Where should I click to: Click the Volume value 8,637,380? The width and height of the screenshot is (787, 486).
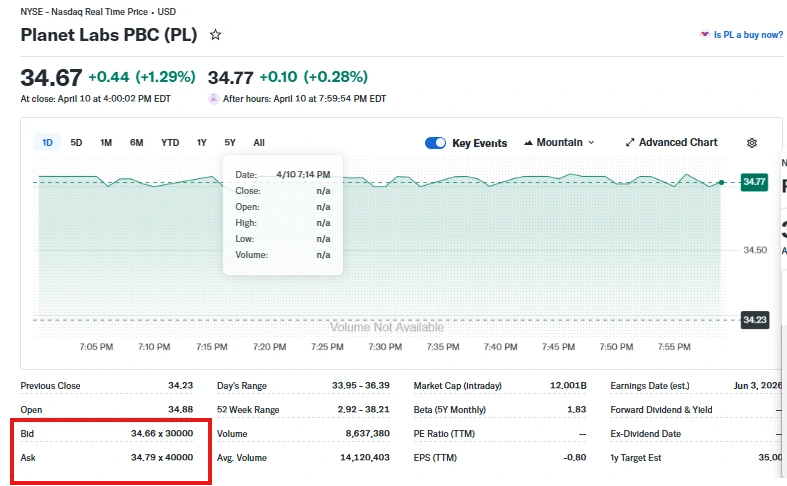click(367, 433)
